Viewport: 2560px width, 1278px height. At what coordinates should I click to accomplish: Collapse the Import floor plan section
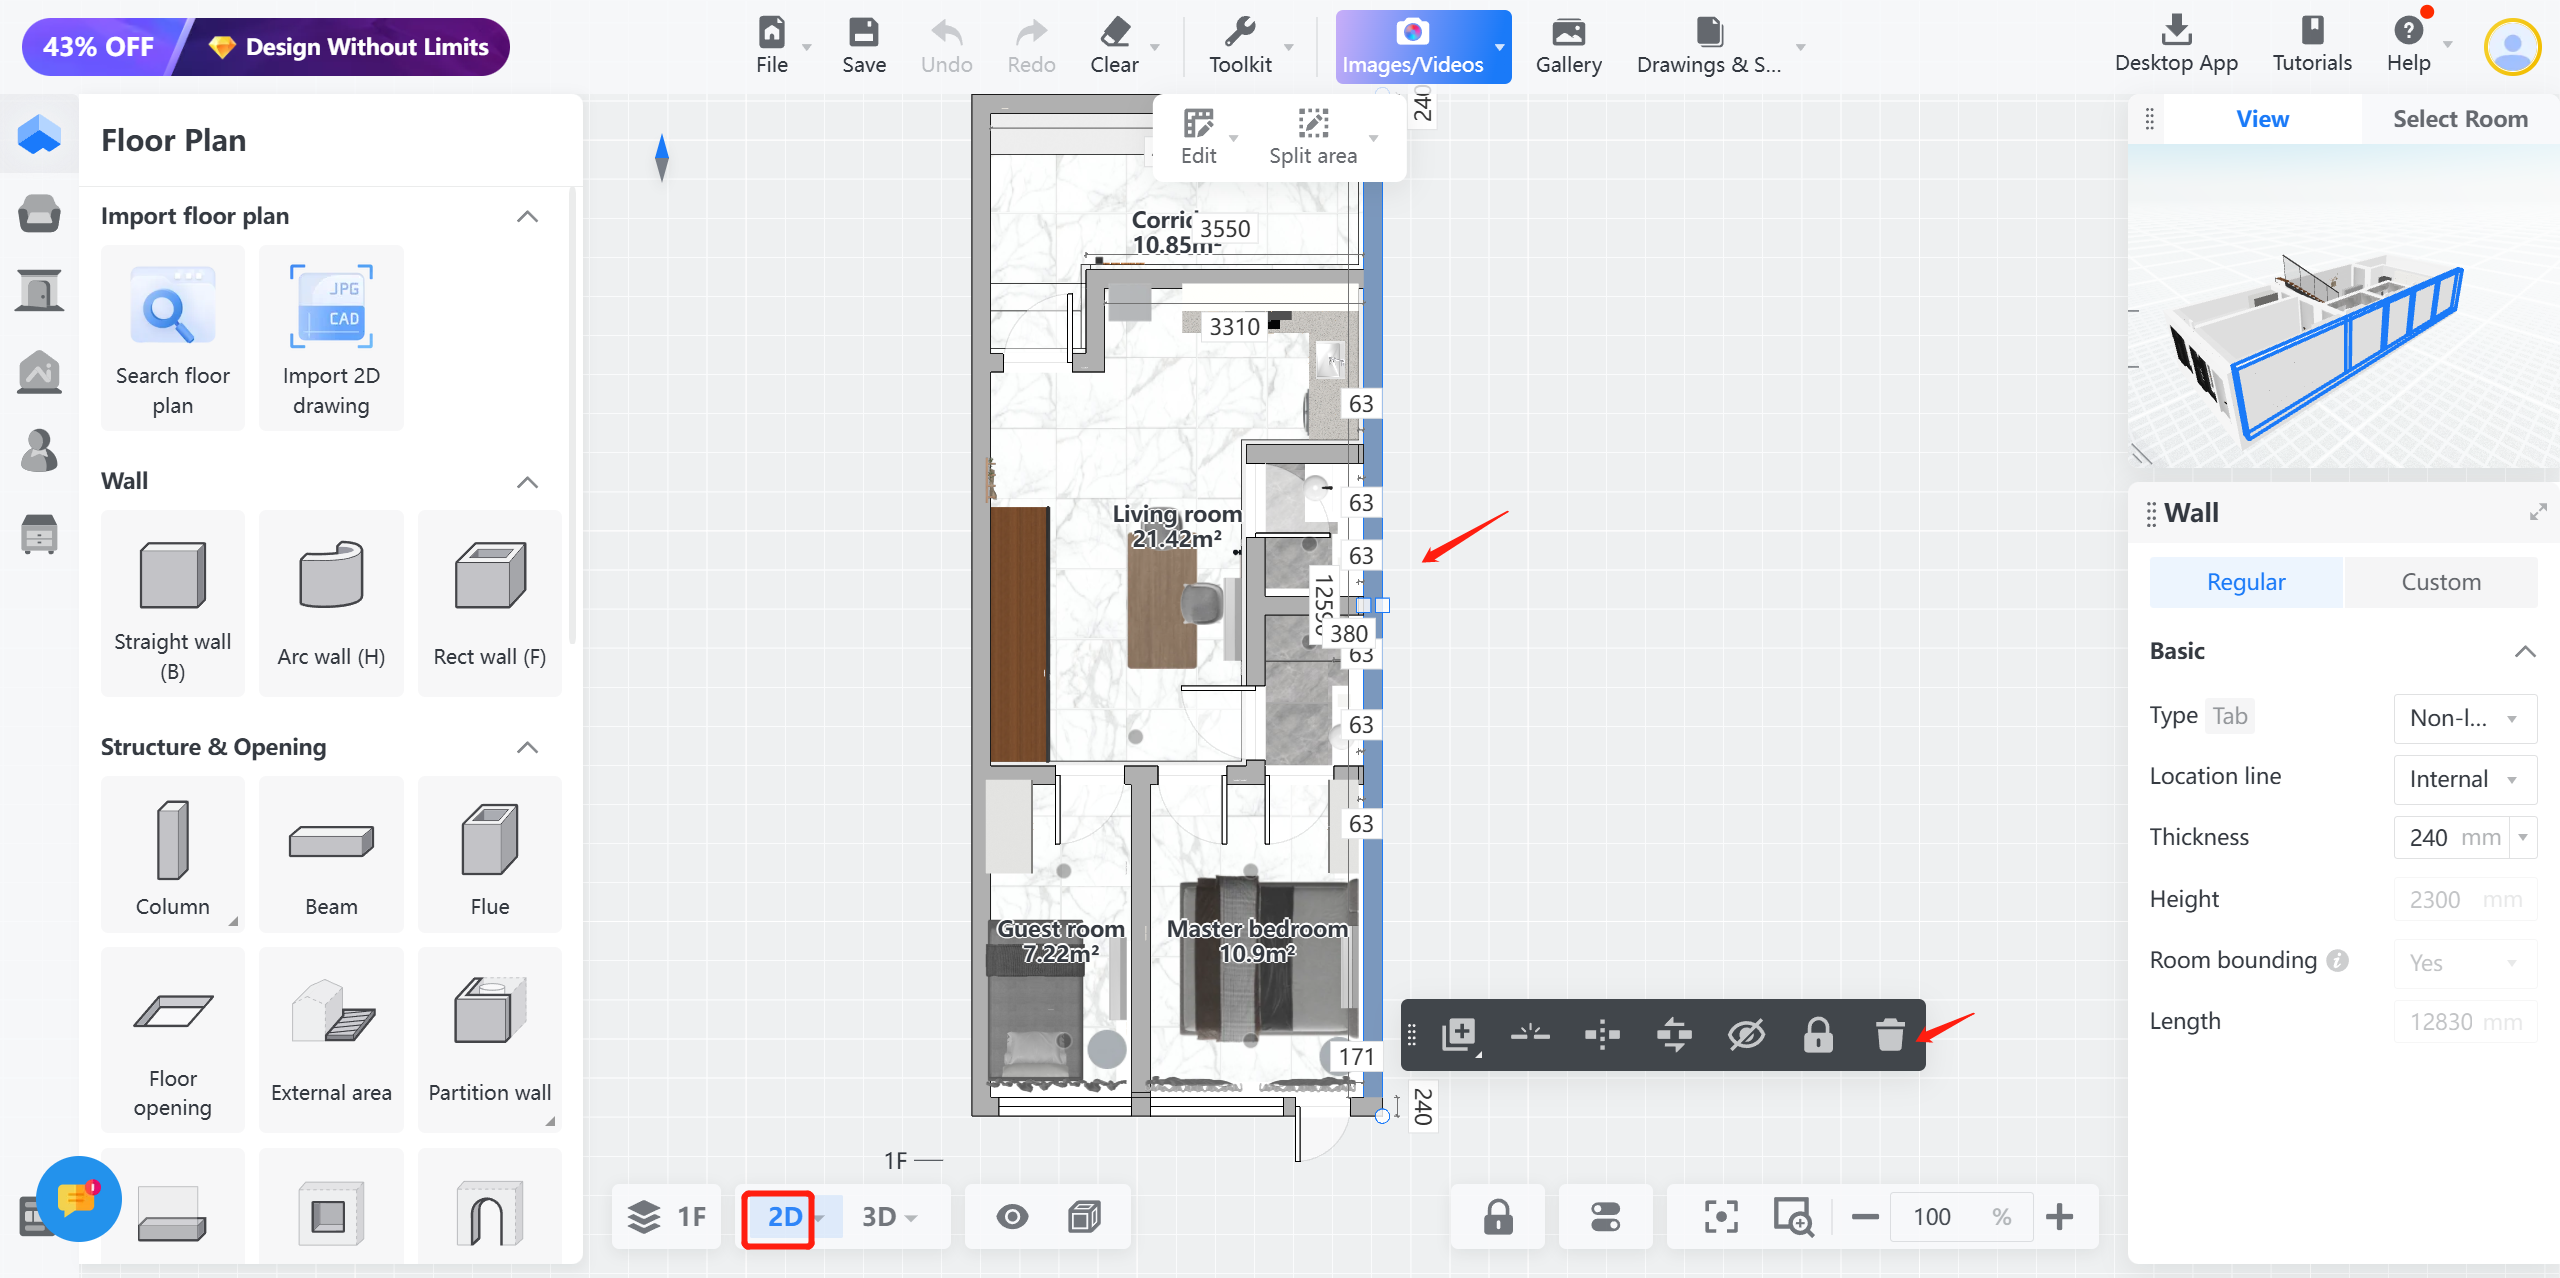(x=527, y=216)
